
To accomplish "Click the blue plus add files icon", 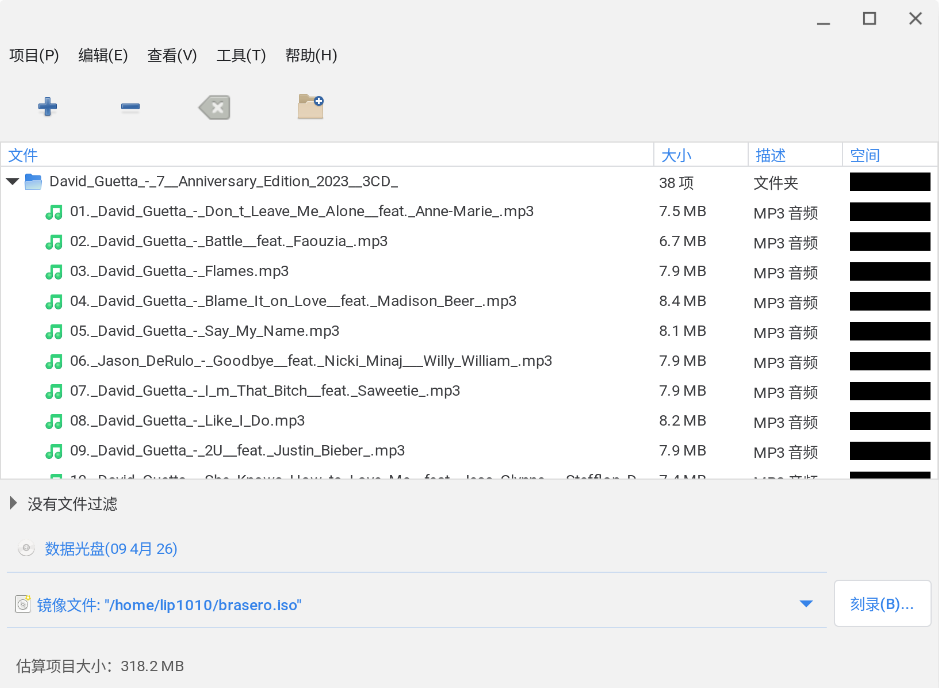I will [x=47, y=107].
